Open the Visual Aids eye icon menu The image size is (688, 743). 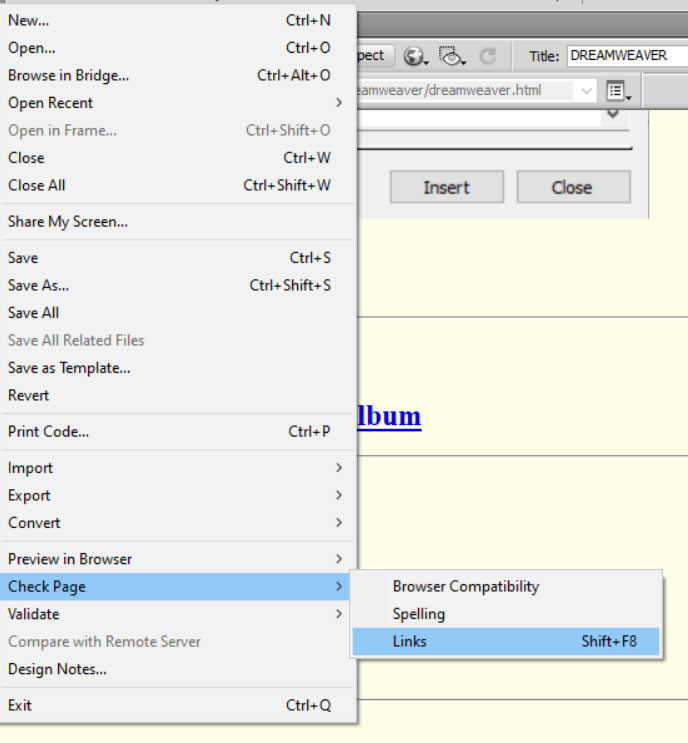452,56
